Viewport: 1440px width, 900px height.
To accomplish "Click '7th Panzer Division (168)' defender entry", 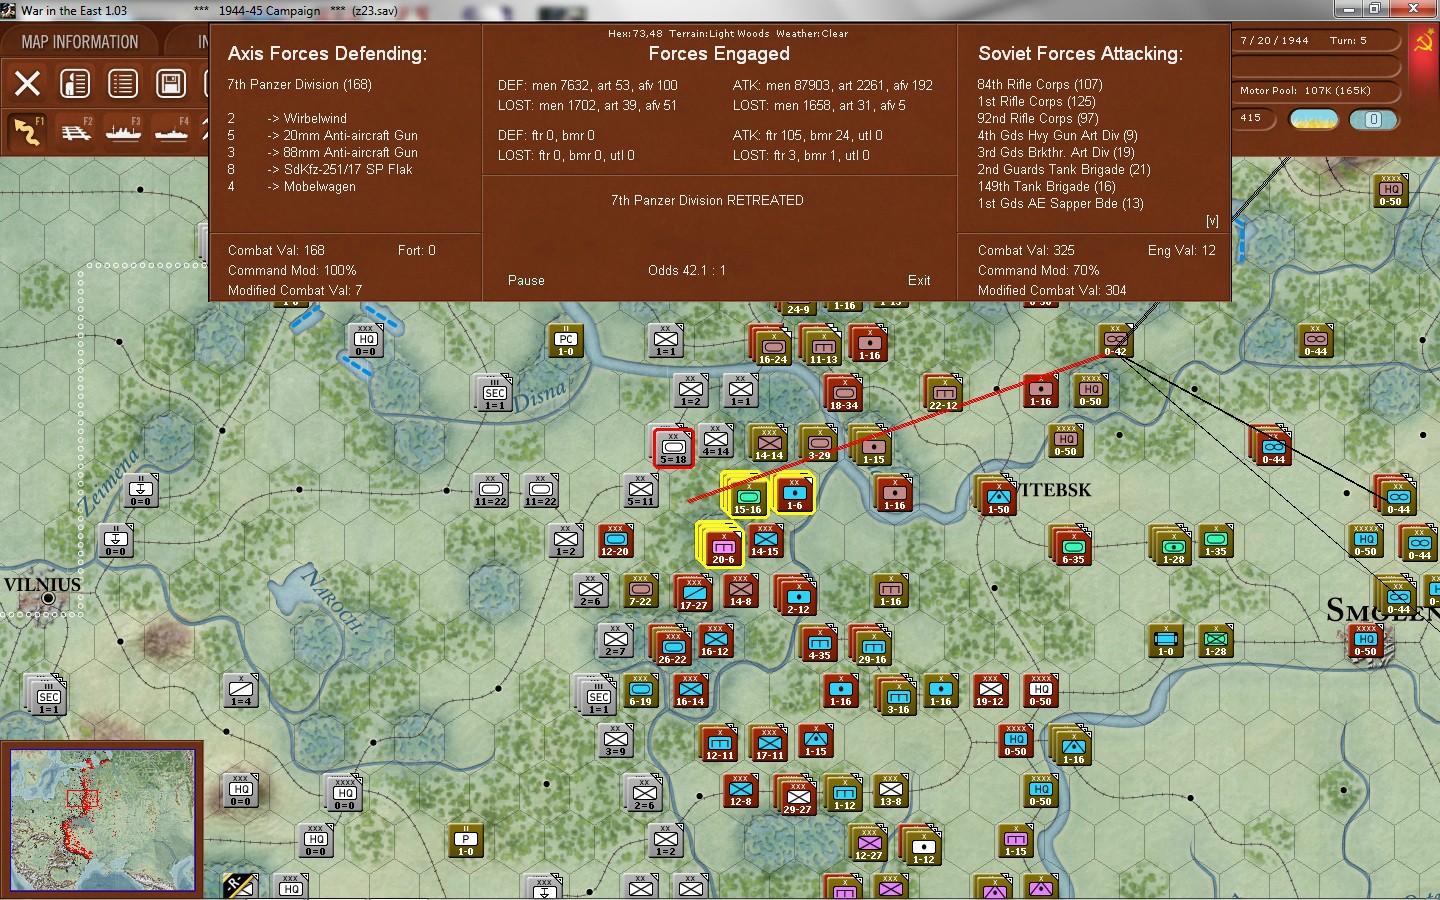I will click(x=299, y=85).
